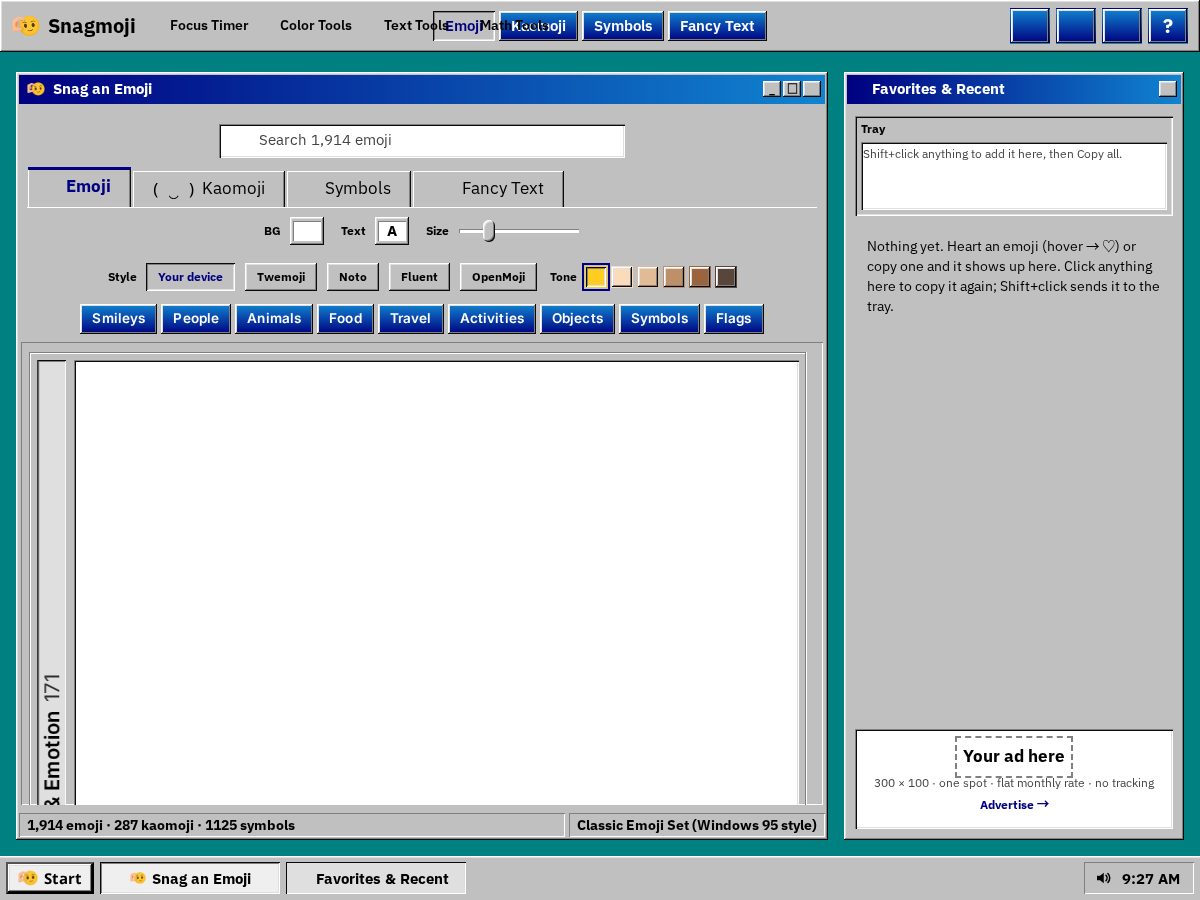Viewport: 1200px width, 900px height.
Task: Jump to the Objects category
Action: point(578,319)
